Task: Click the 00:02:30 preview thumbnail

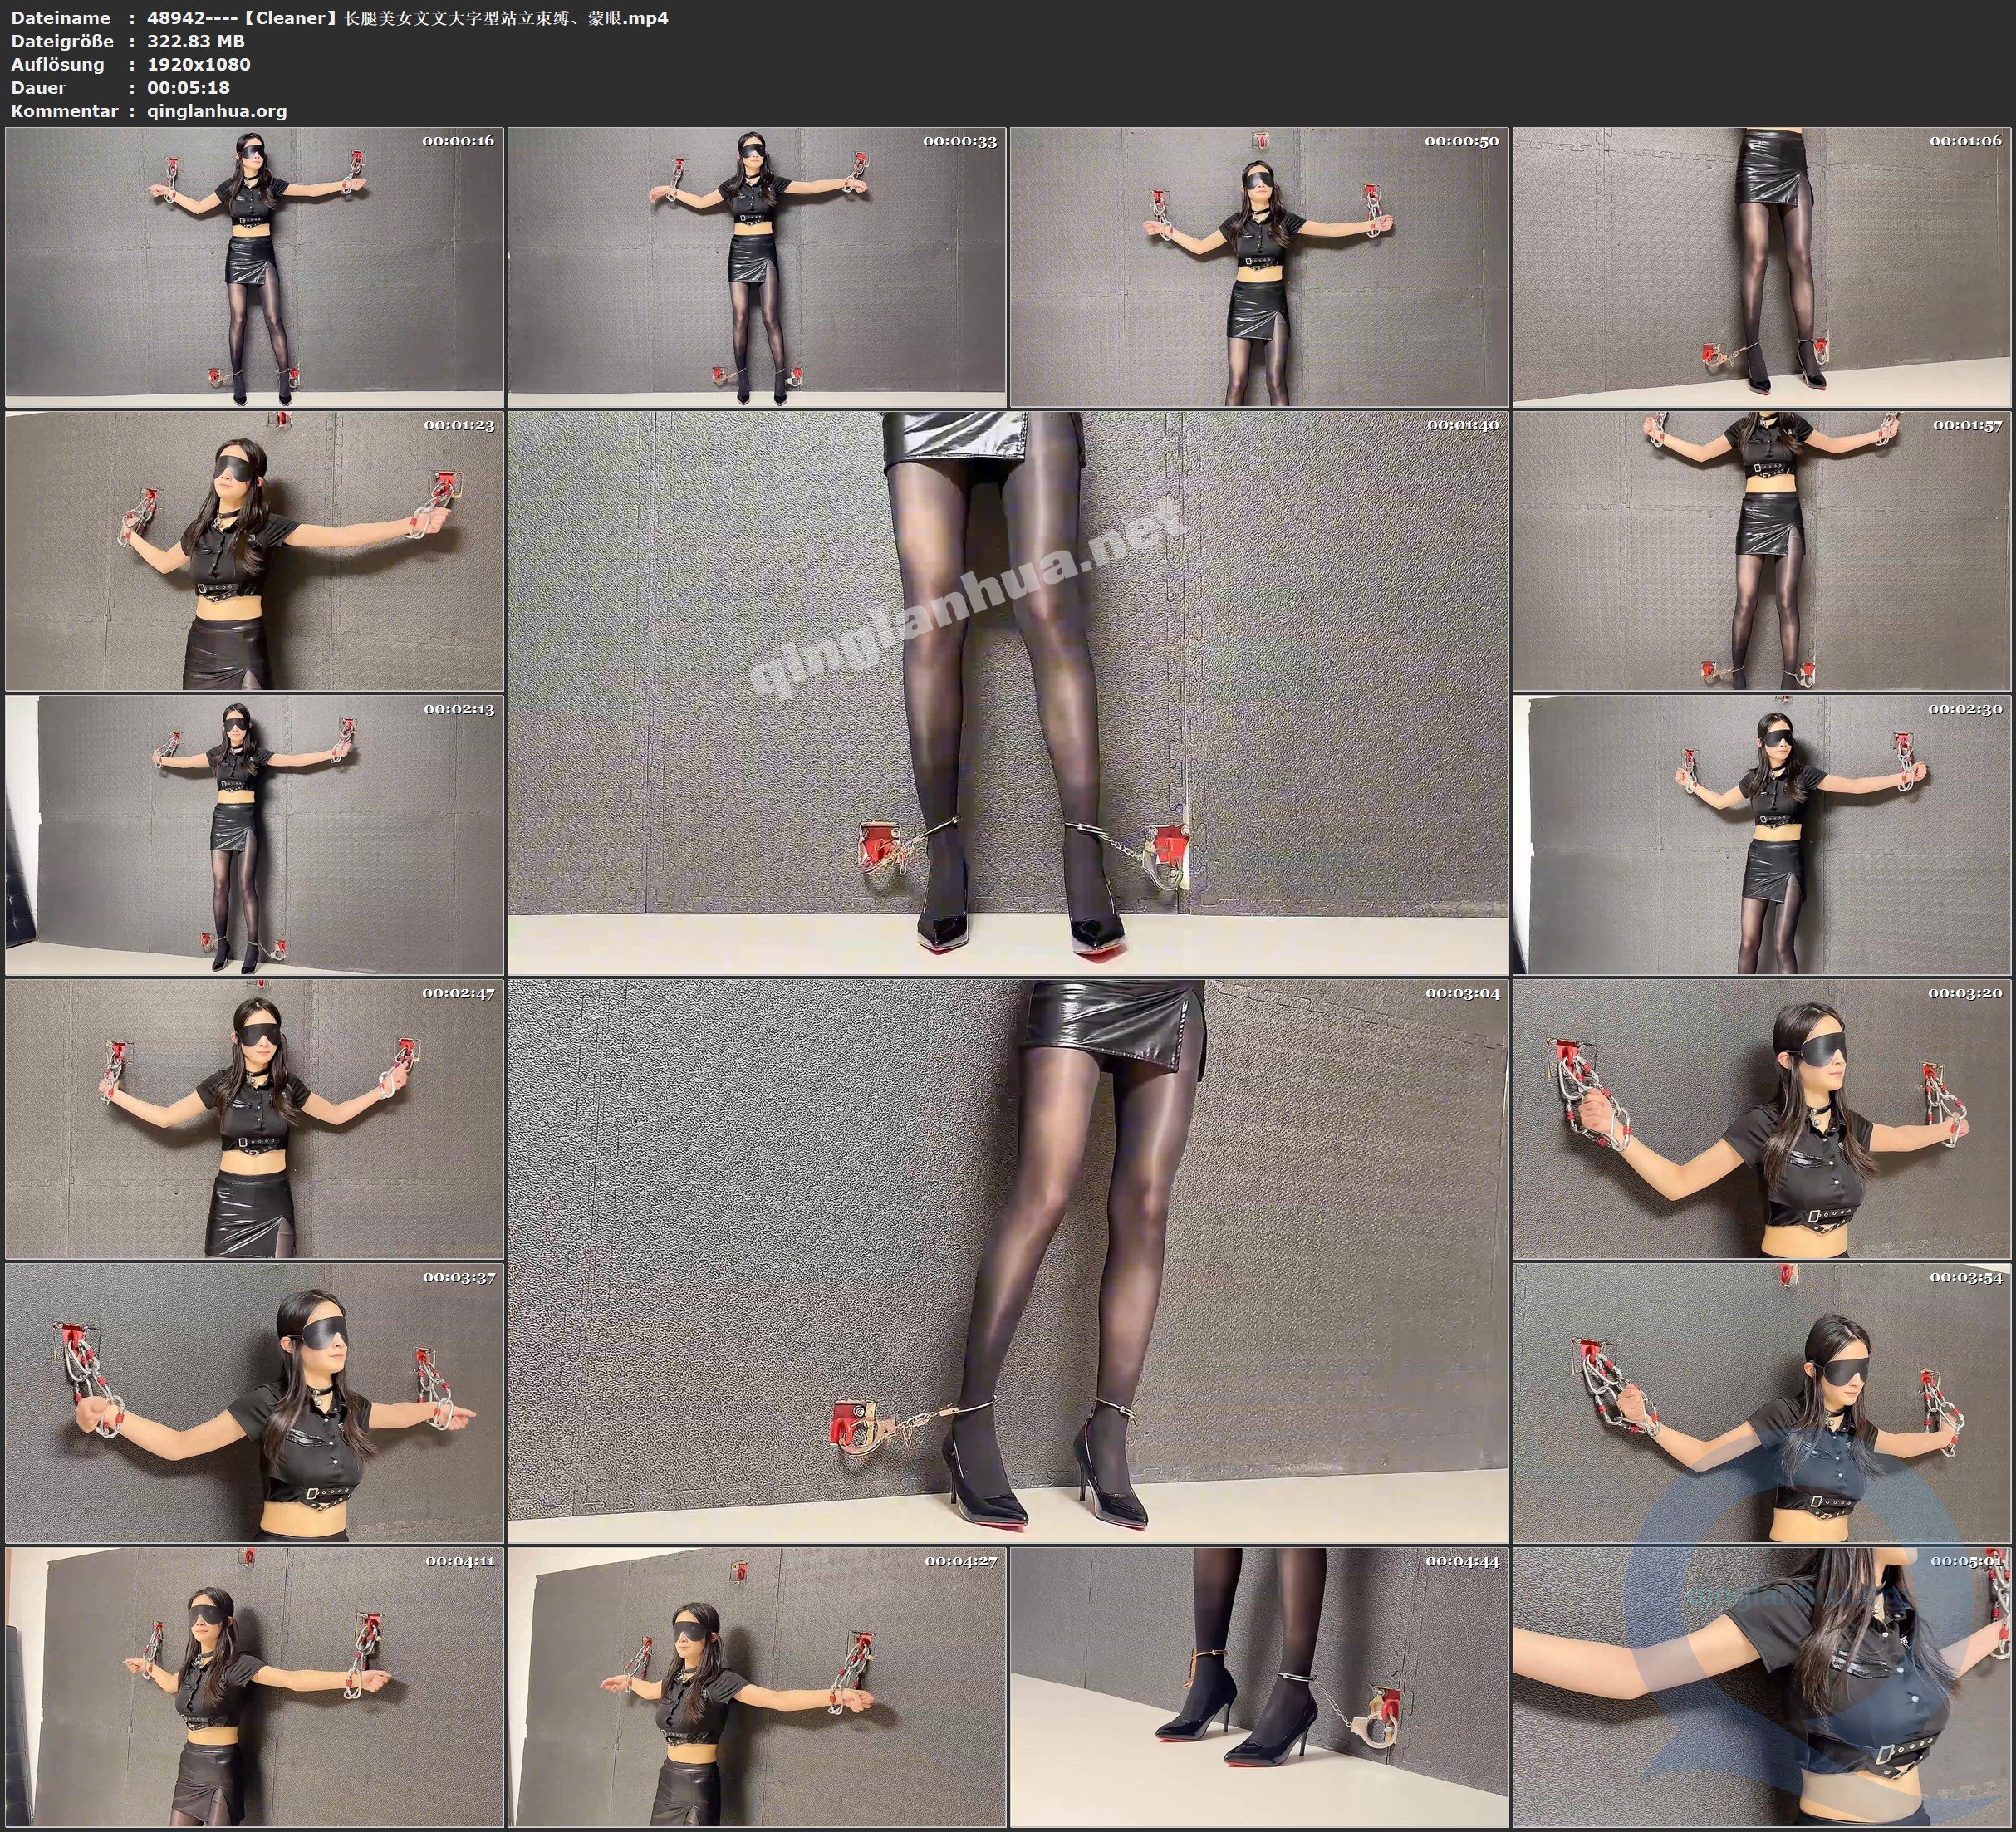Action: point(1761,835)
